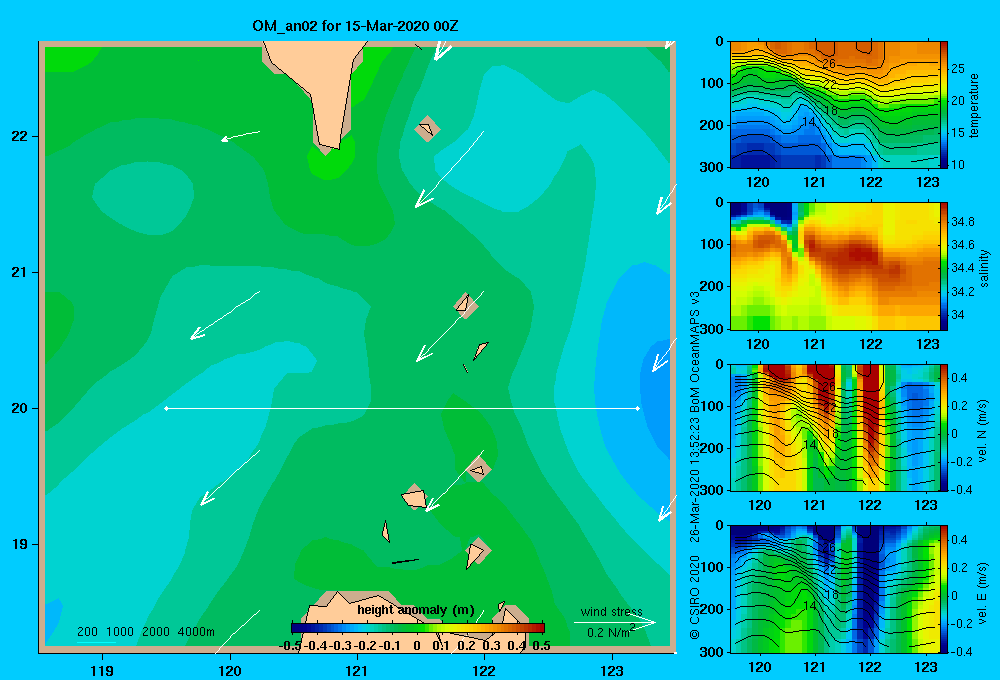The image size is (1000, 680).
Task: Click longitude label '120' below main map
Action: tap(230, 670)
